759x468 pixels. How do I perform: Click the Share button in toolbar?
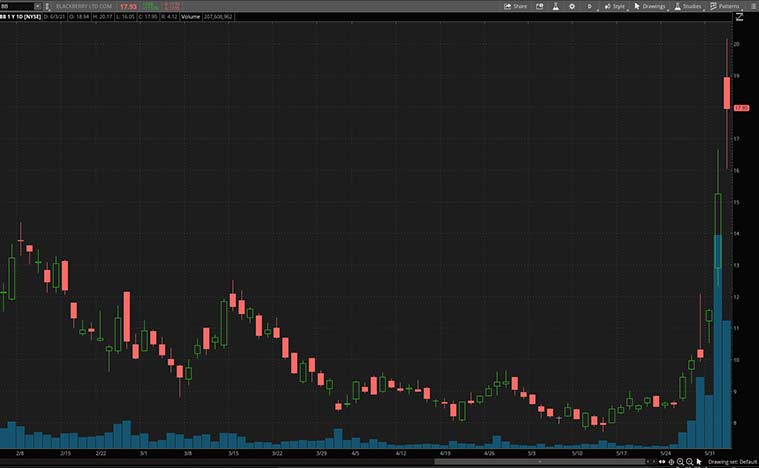coord(515,6)
